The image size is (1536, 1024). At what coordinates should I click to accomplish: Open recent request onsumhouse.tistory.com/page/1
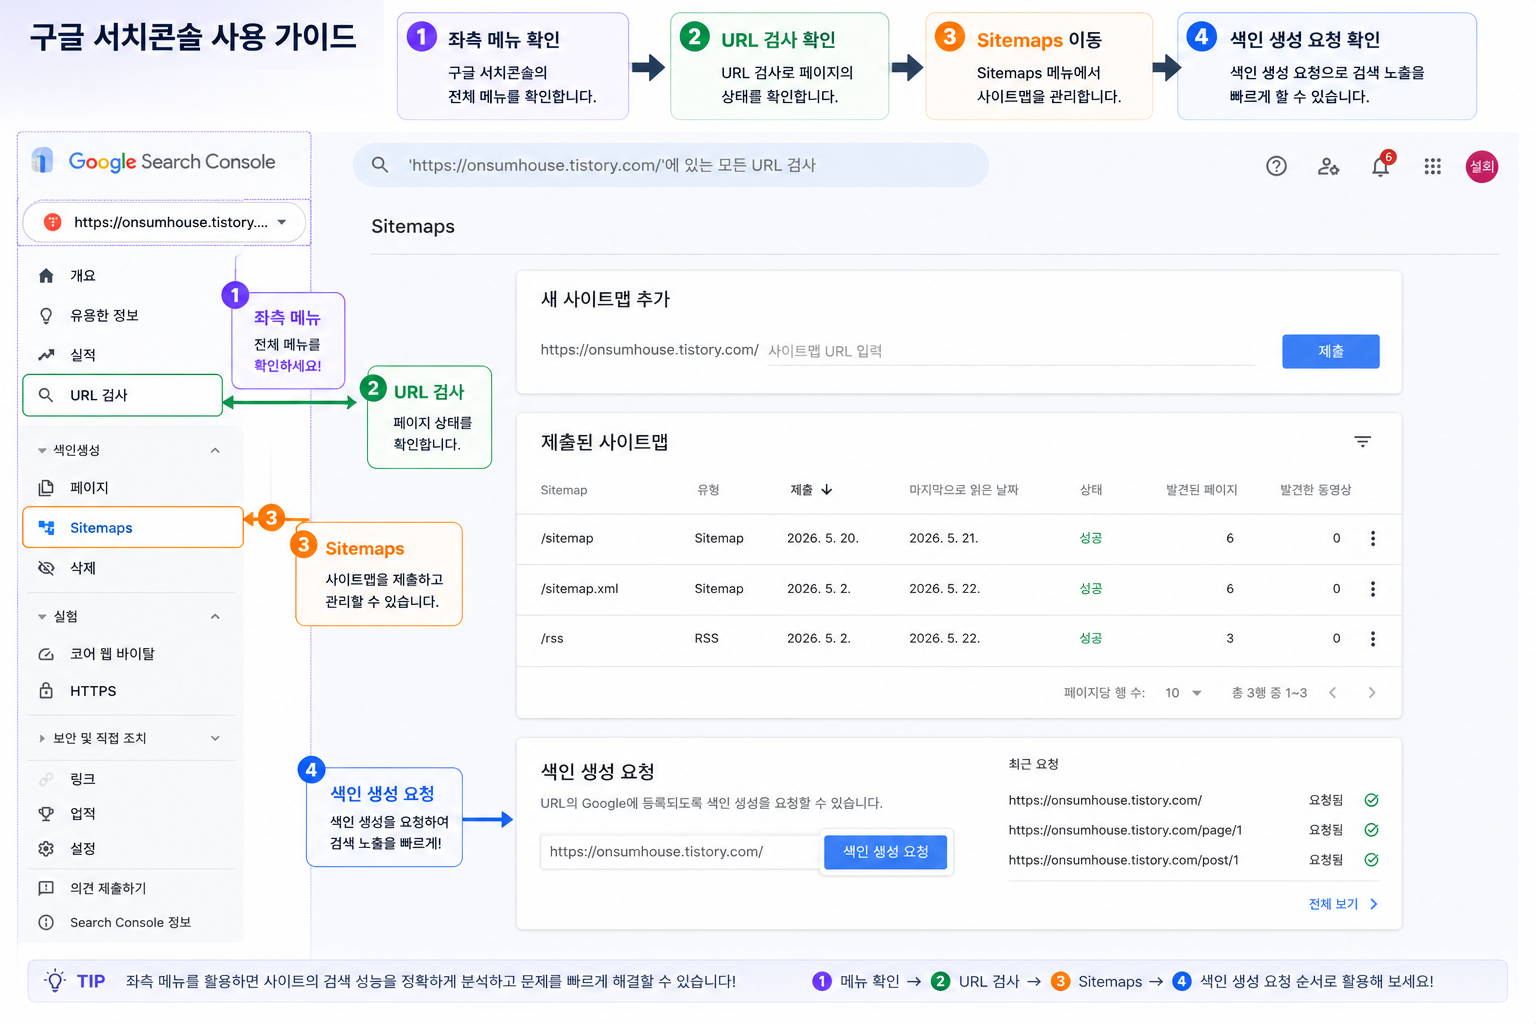coord(1125,830)
